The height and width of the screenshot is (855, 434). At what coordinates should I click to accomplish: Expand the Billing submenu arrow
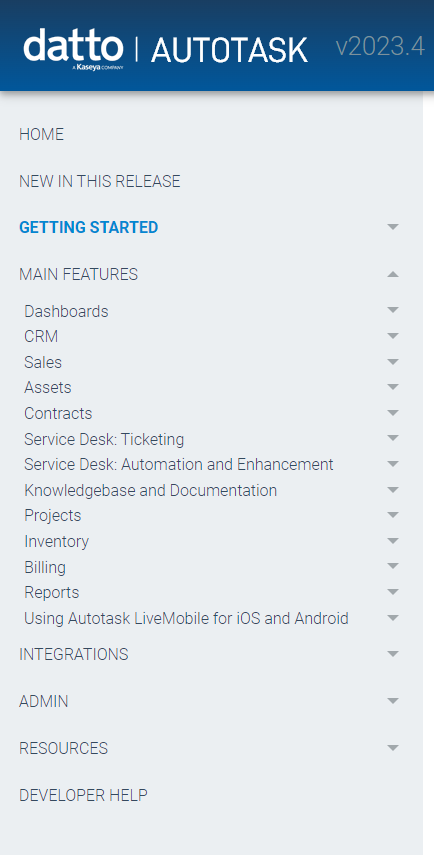(x=393, y=567)
